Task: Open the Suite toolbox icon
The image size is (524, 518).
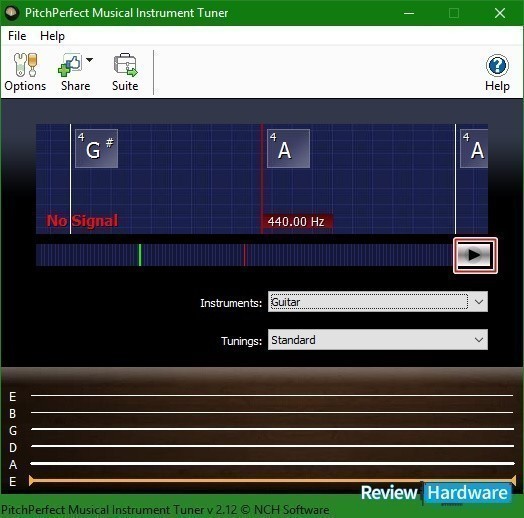Action: pyautogui.click(x=125, y=65)
